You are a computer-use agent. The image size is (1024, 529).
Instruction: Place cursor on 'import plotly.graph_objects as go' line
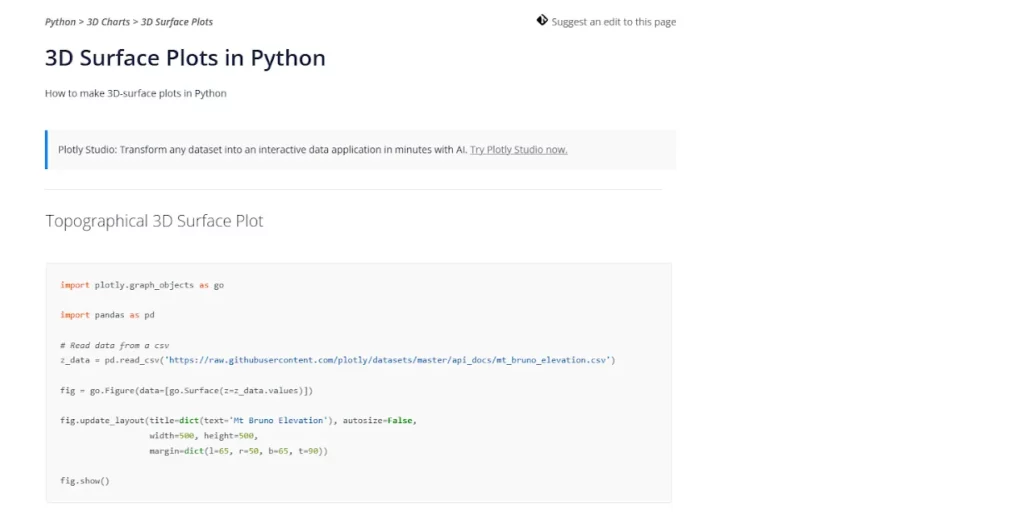coord(142,285)
